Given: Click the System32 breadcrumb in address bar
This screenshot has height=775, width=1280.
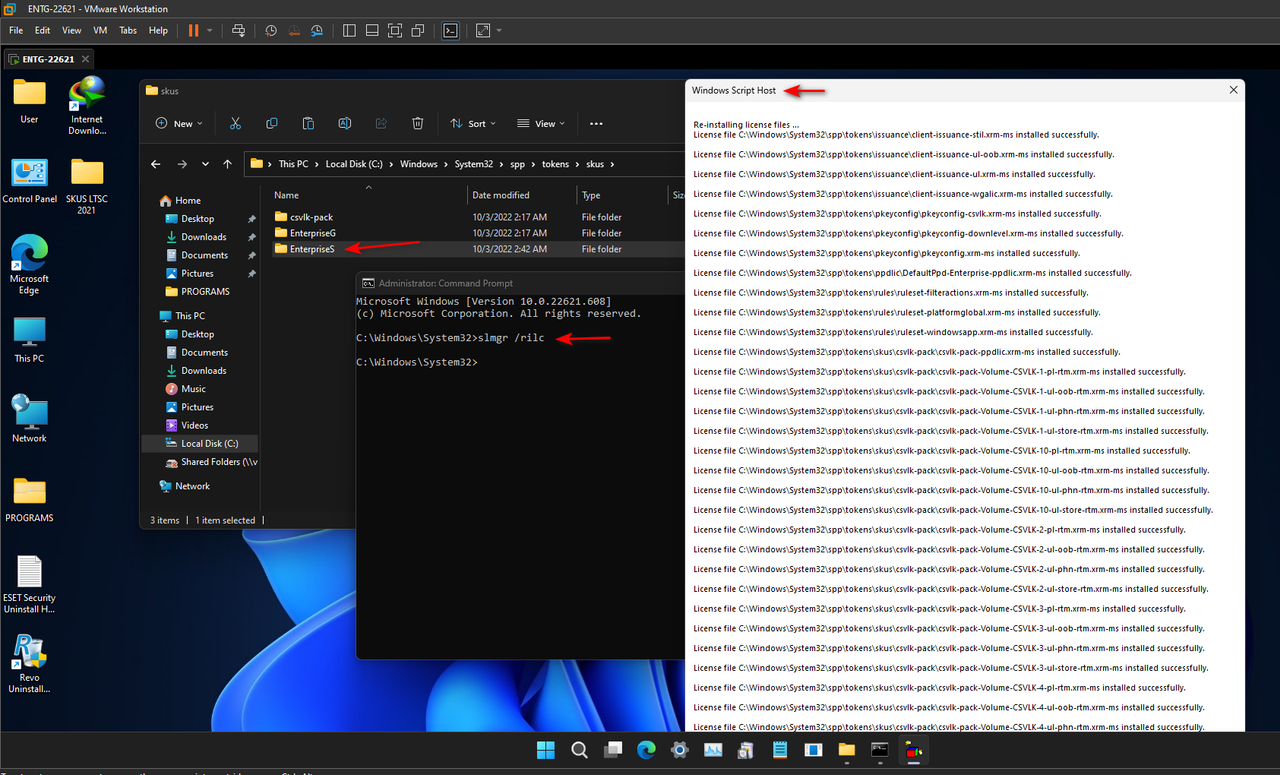Looking at the screenshot, I should click(473, 164).
